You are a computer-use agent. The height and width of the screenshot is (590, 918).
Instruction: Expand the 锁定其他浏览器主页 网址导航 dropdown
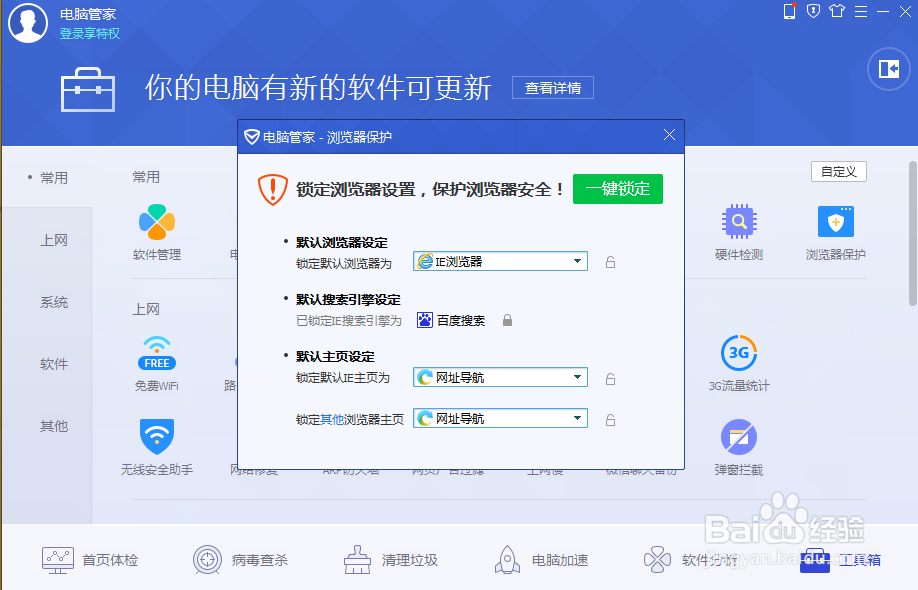click(500, 419)
